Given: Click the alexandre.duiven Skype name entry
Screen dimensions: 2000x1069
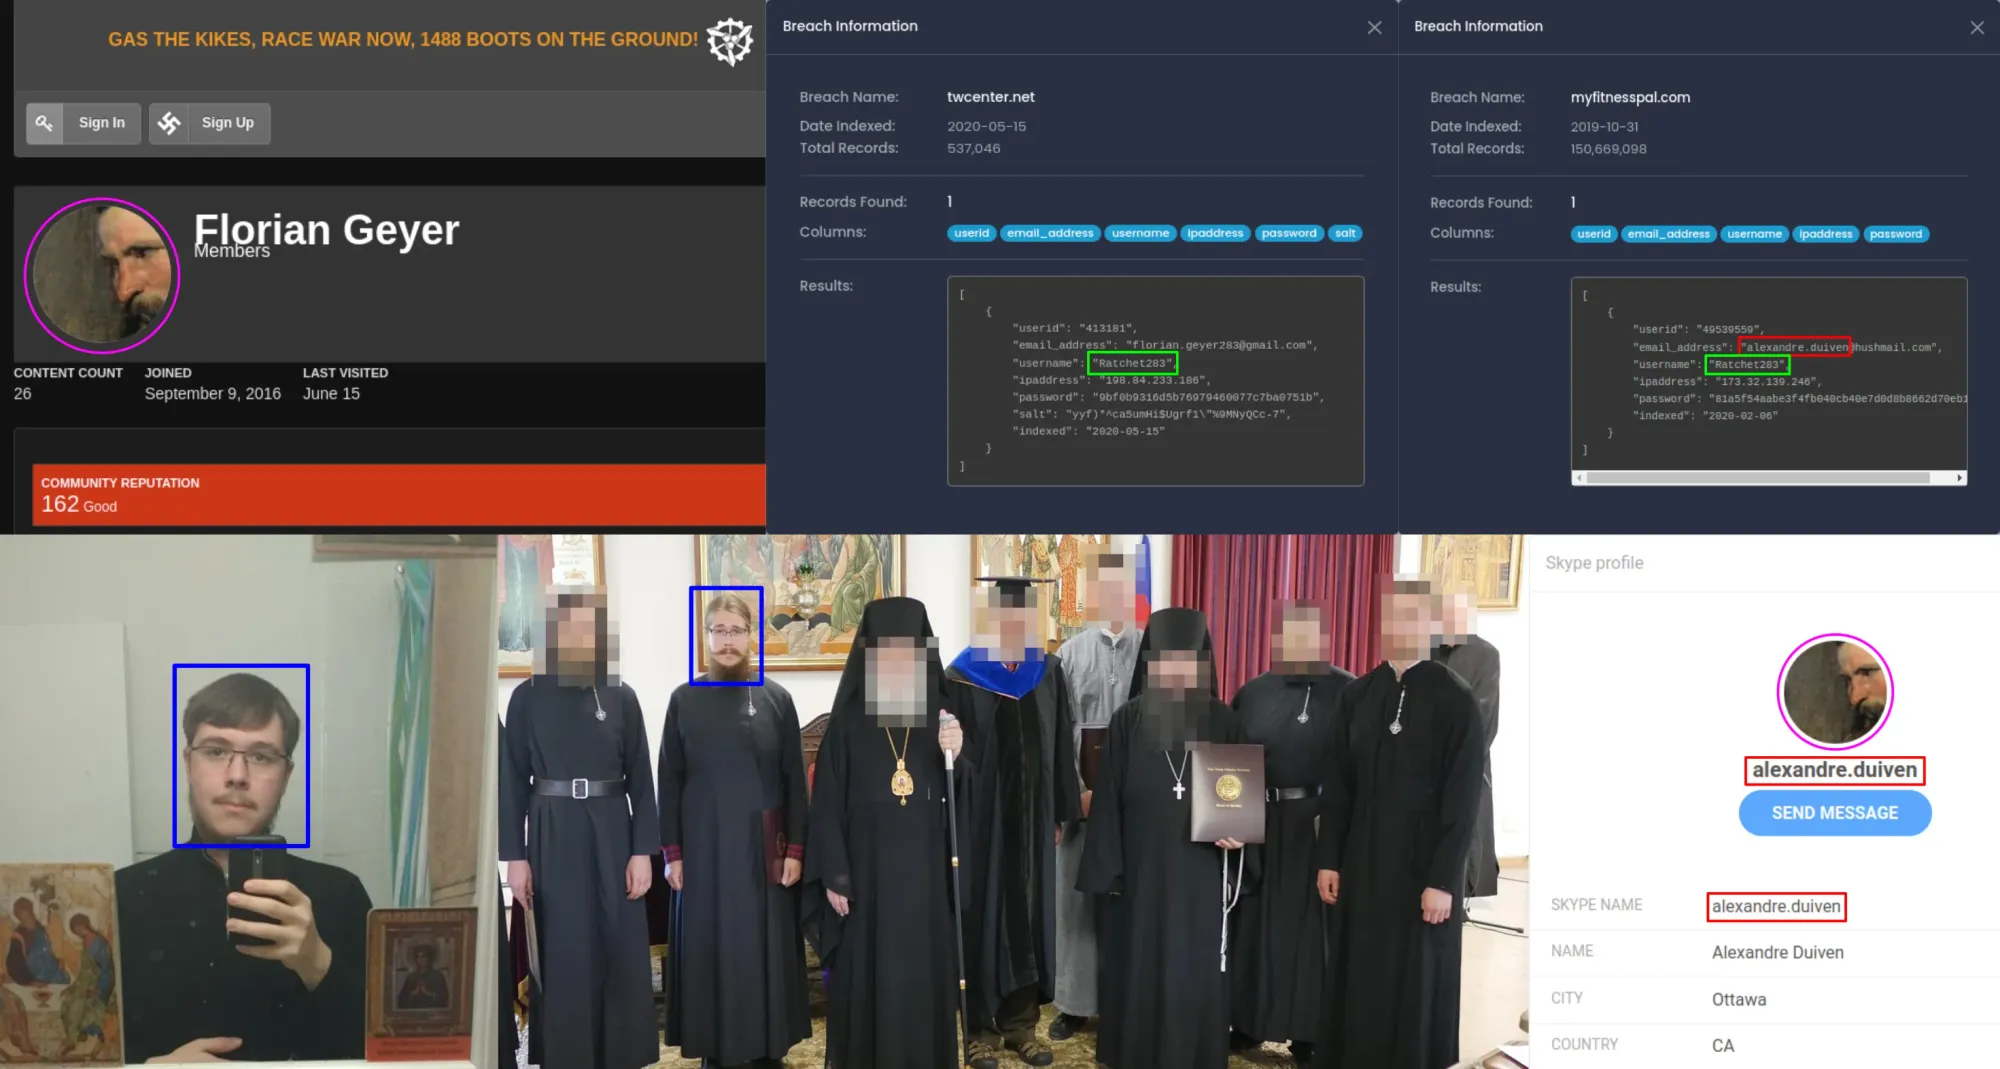Looking at the screenshot, I should click(1776, 906).
